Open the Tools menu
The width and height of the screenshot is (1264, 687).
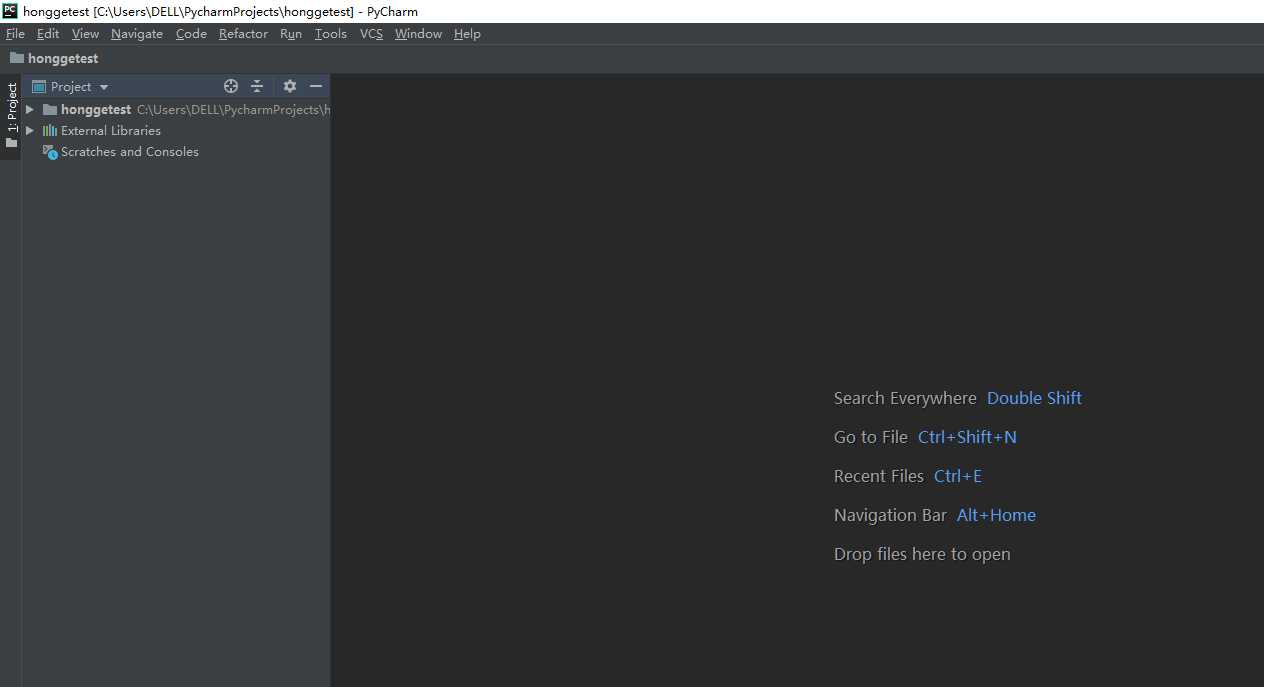[331, 33]
